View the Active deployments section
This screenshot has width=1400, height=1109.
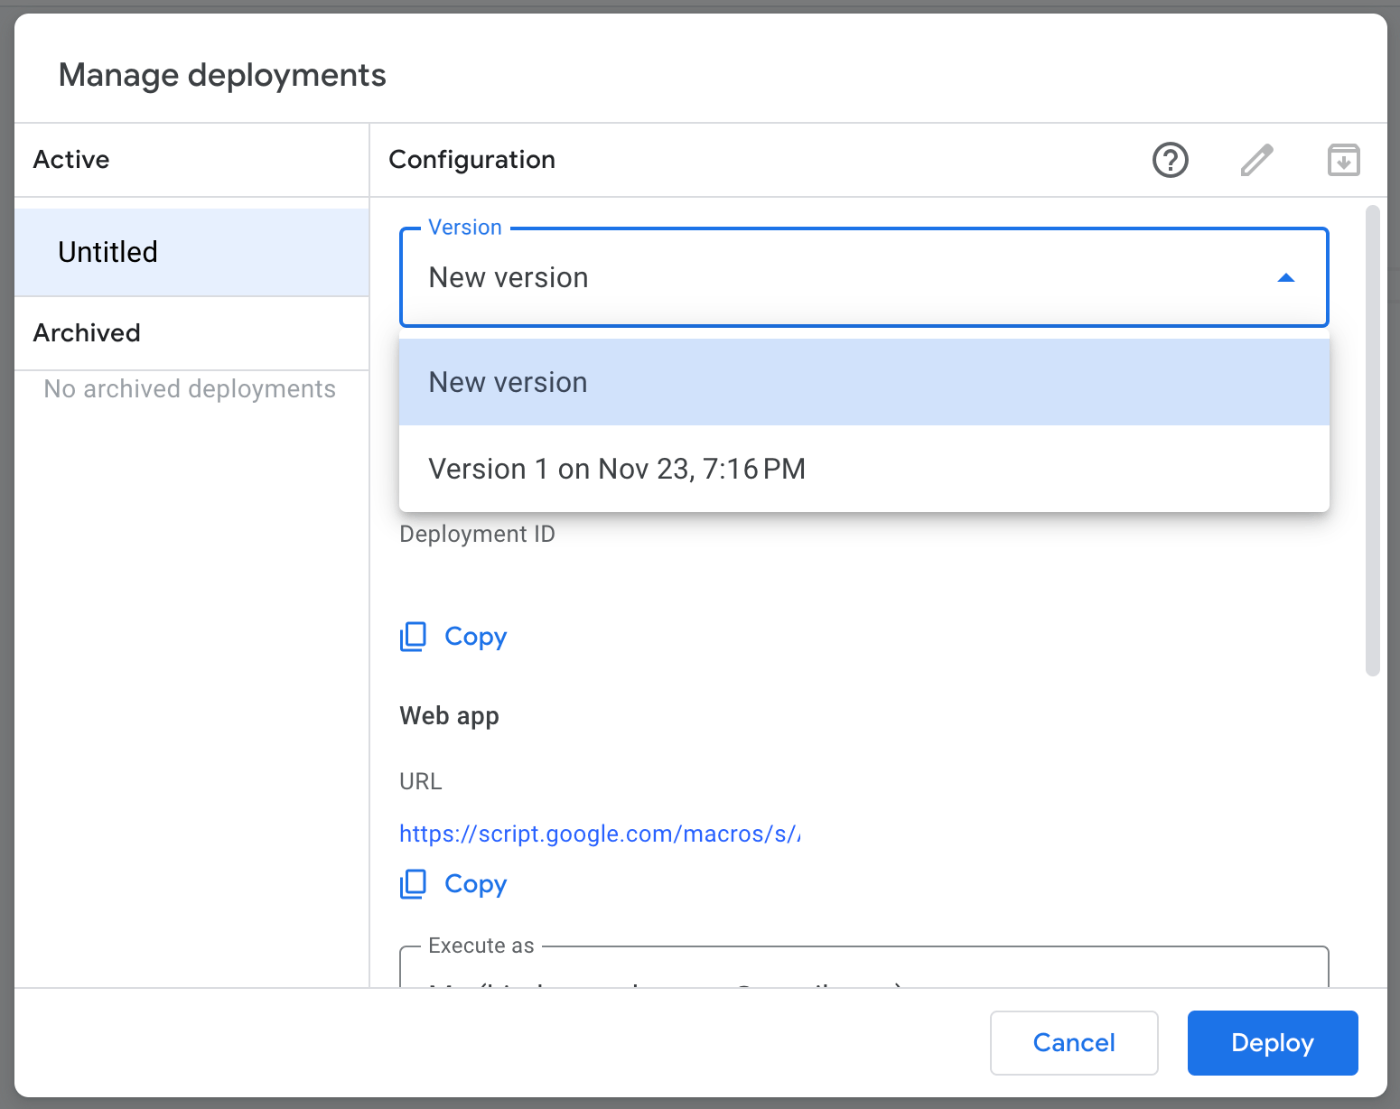71,160
